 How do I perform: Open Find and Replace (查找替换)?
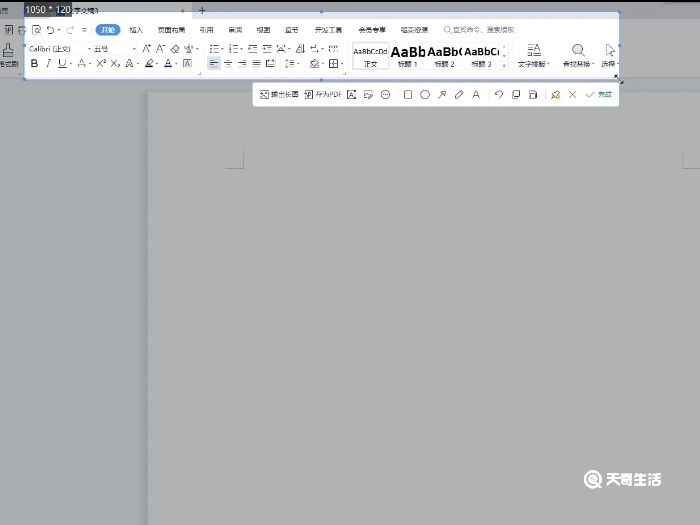click(578, 55)
